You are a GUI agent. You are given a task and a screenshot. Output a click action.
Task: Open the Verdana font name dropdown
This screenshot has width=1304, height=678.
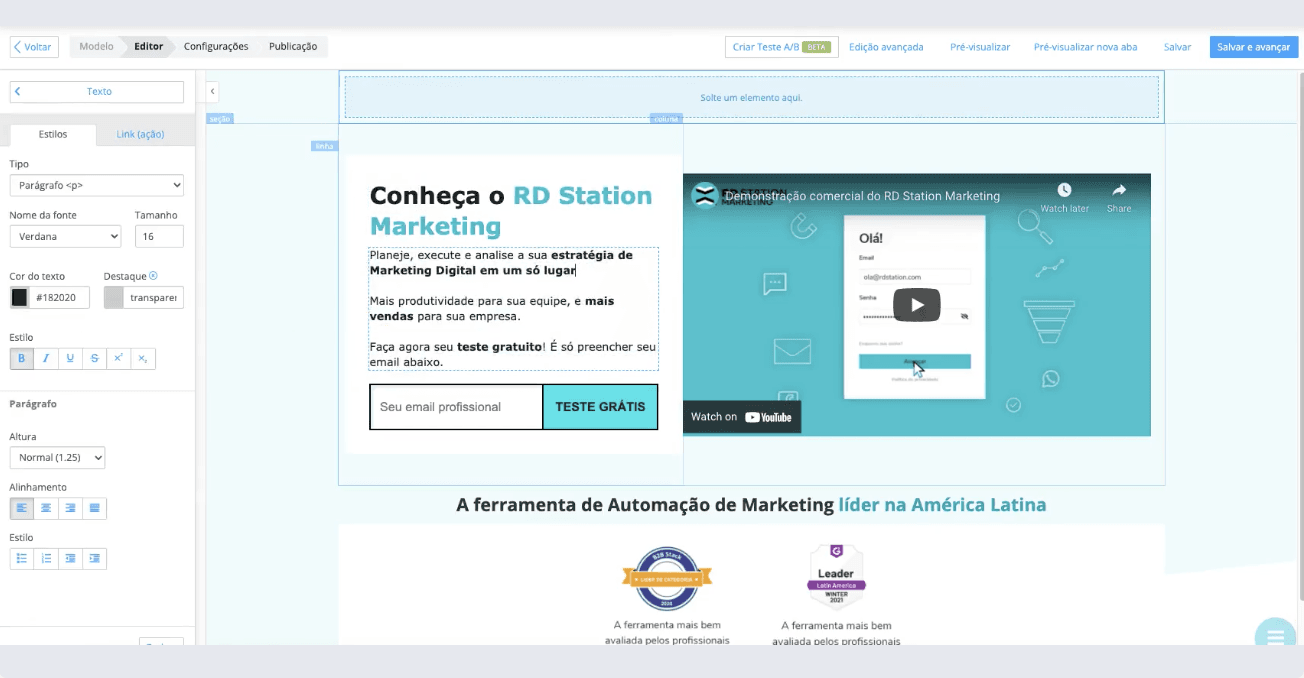(65, 236)
